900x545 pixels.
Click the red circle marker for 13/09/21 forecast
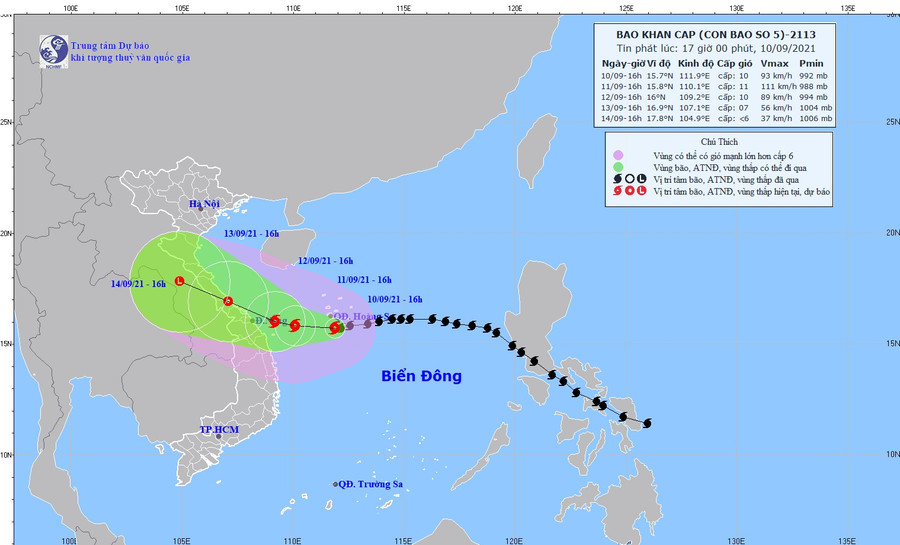click(228, 301)
